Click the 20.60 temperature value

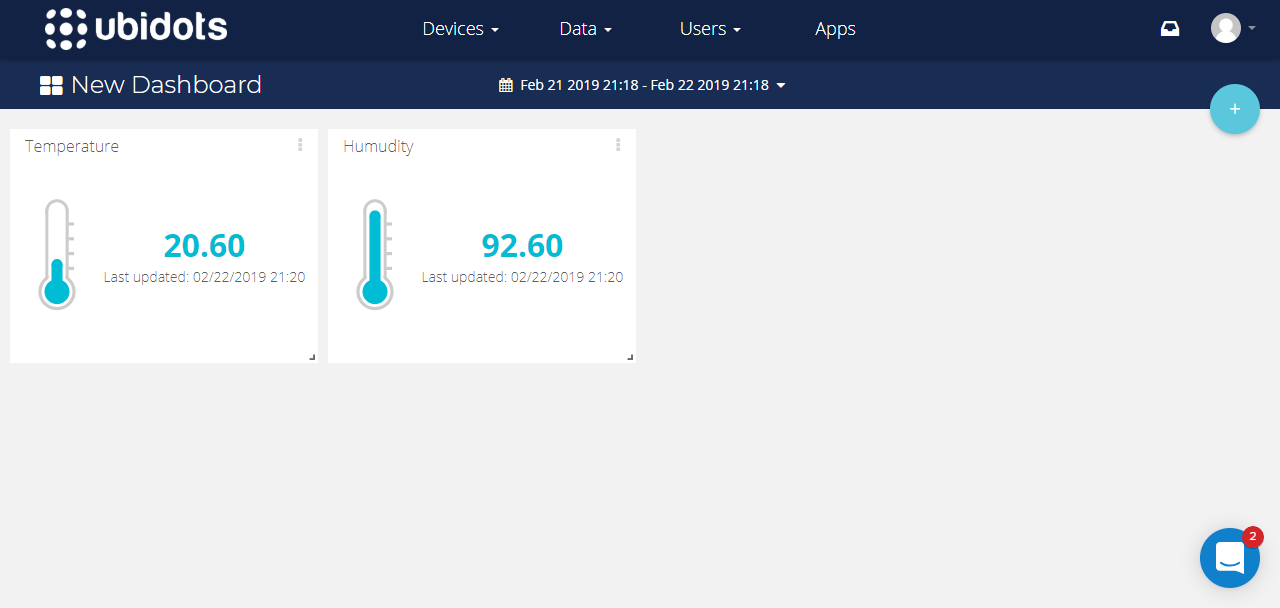[204, 245]
